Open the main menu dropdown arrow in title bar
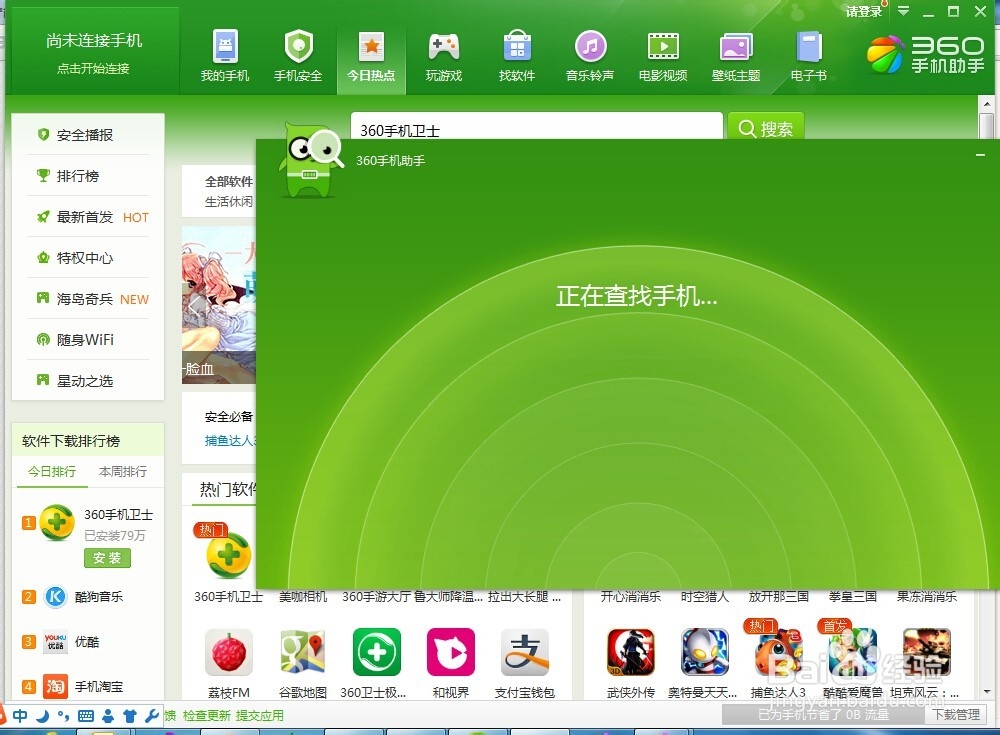Viewport: 1000px width, 735px height. click(903, 11)
